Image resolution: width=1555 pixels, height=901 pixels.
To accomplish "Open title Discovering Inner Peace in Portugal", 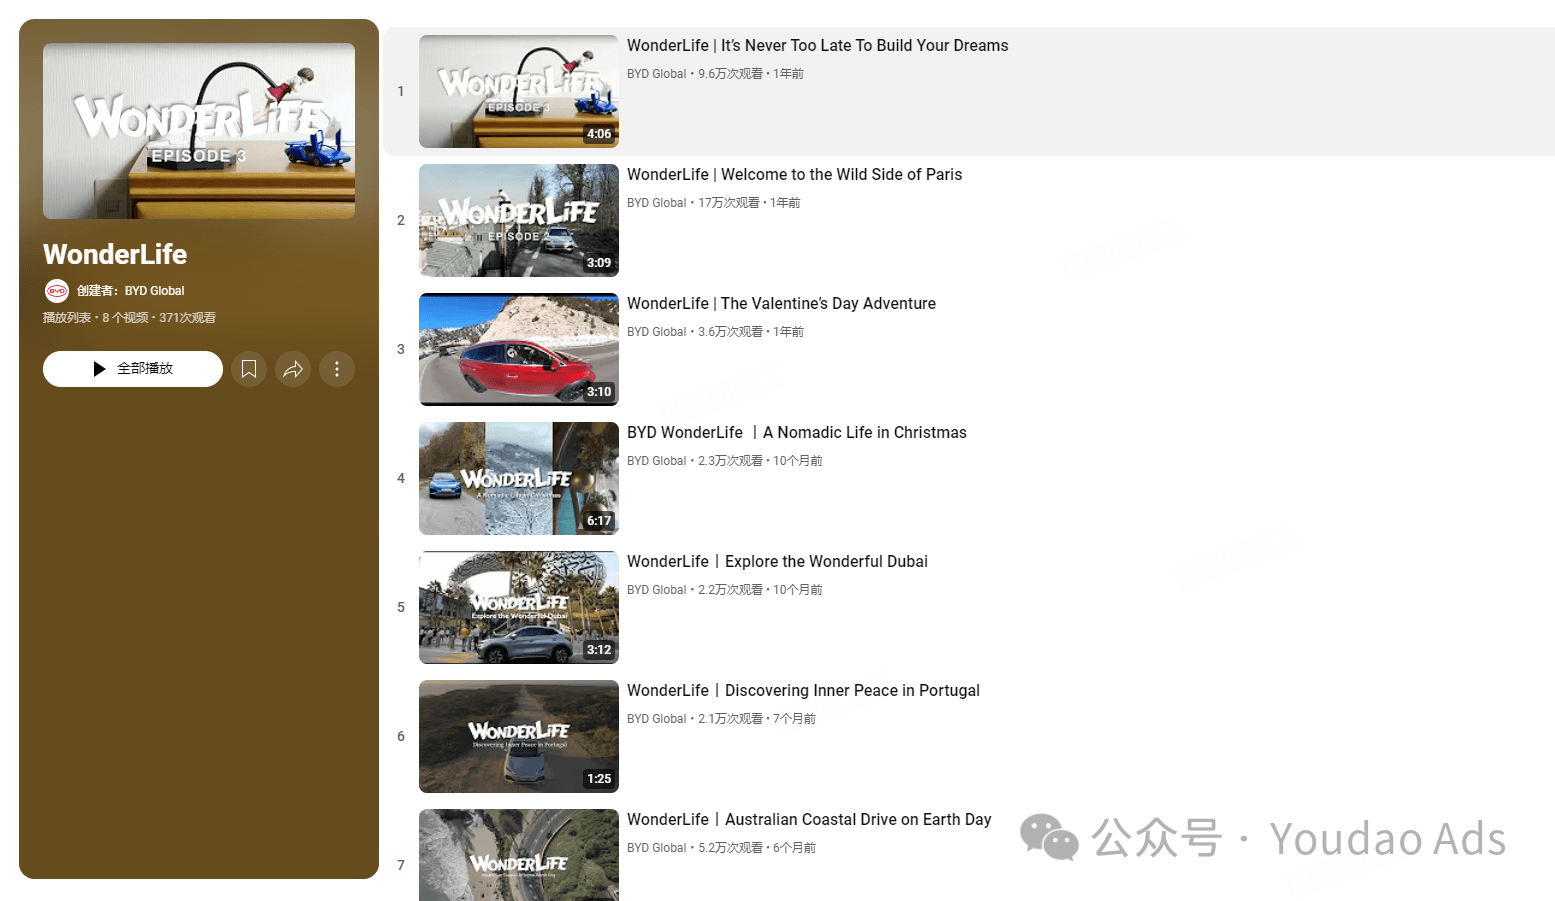I will pos(803,690).
